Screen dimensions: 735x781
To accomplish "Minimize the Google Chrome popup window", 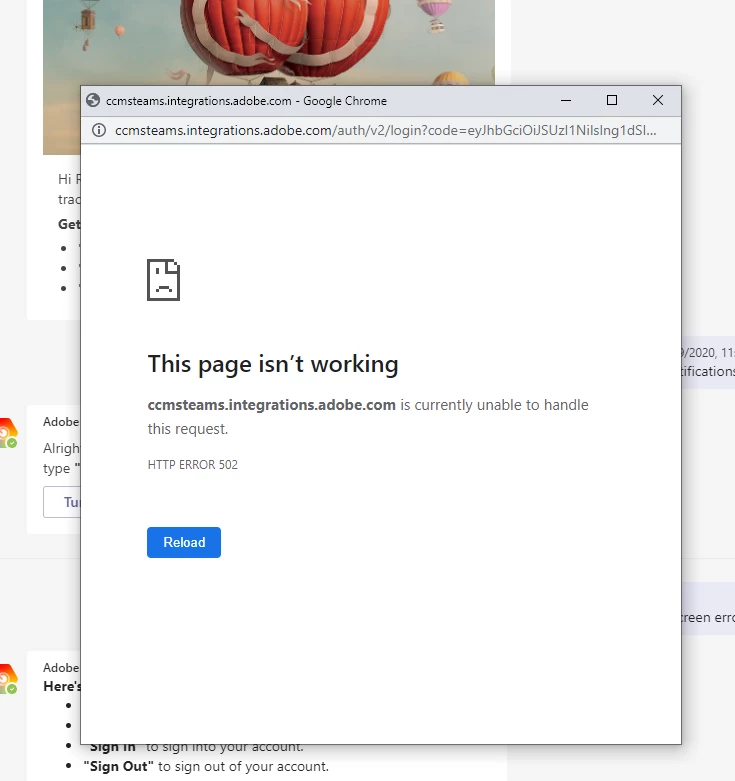I will click(566, 101).
